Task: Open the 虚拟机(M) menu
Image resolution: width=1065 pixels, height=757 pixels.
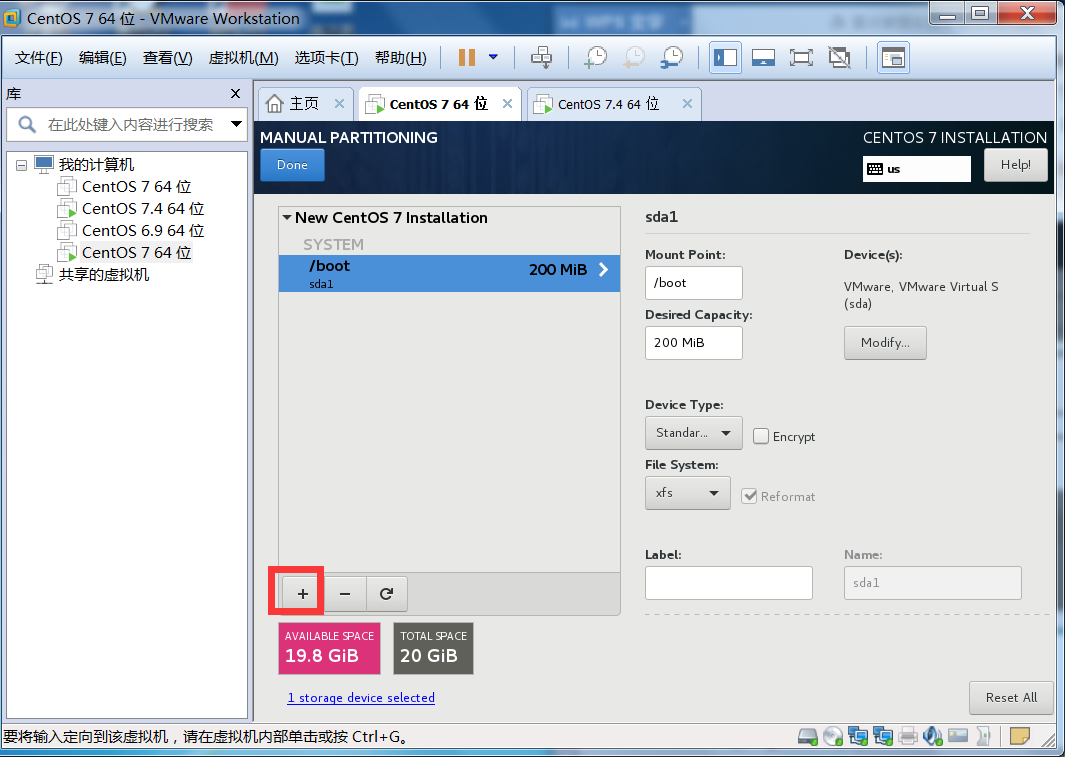Action: (x=243, y=58)
